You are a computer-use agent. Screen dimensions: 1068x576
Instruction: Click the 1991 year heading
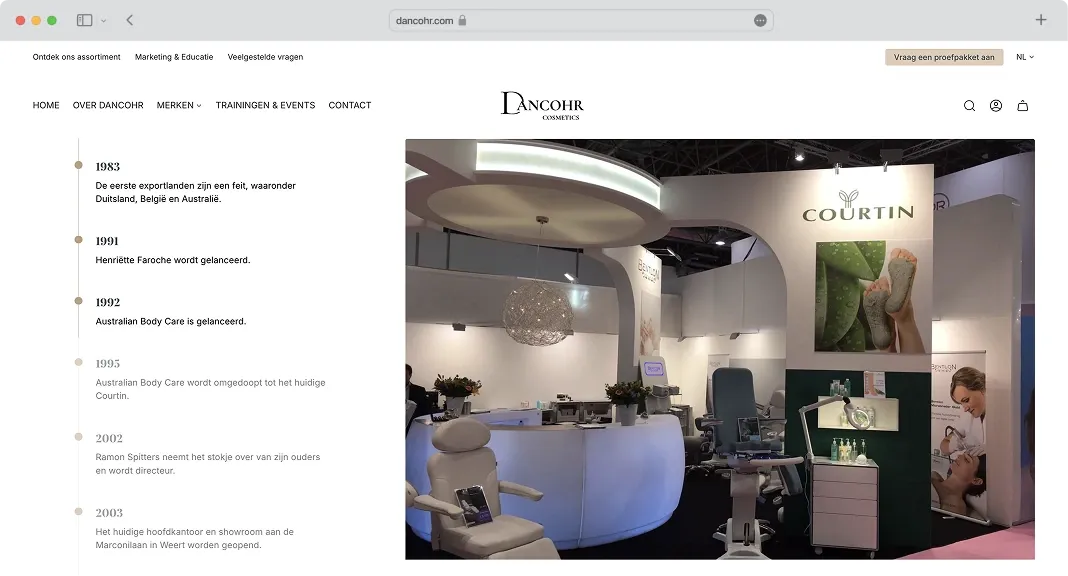pyautogui.click(x=107, y=241)
